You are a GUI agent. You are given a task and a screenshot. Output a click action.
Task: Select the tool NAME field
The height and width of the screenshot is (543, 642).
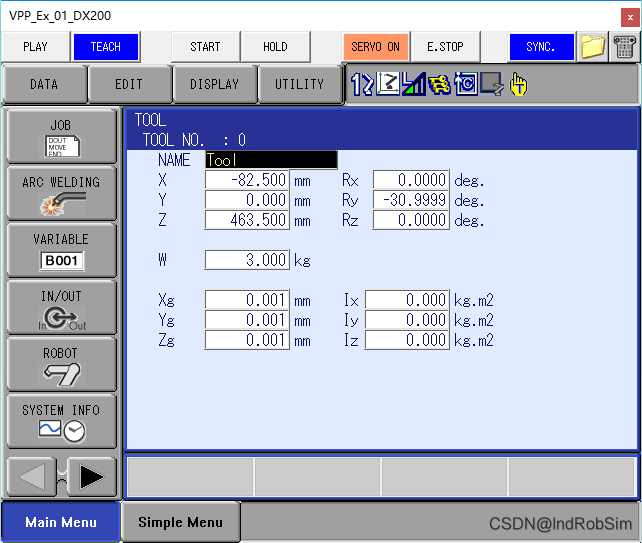(271, 160)
